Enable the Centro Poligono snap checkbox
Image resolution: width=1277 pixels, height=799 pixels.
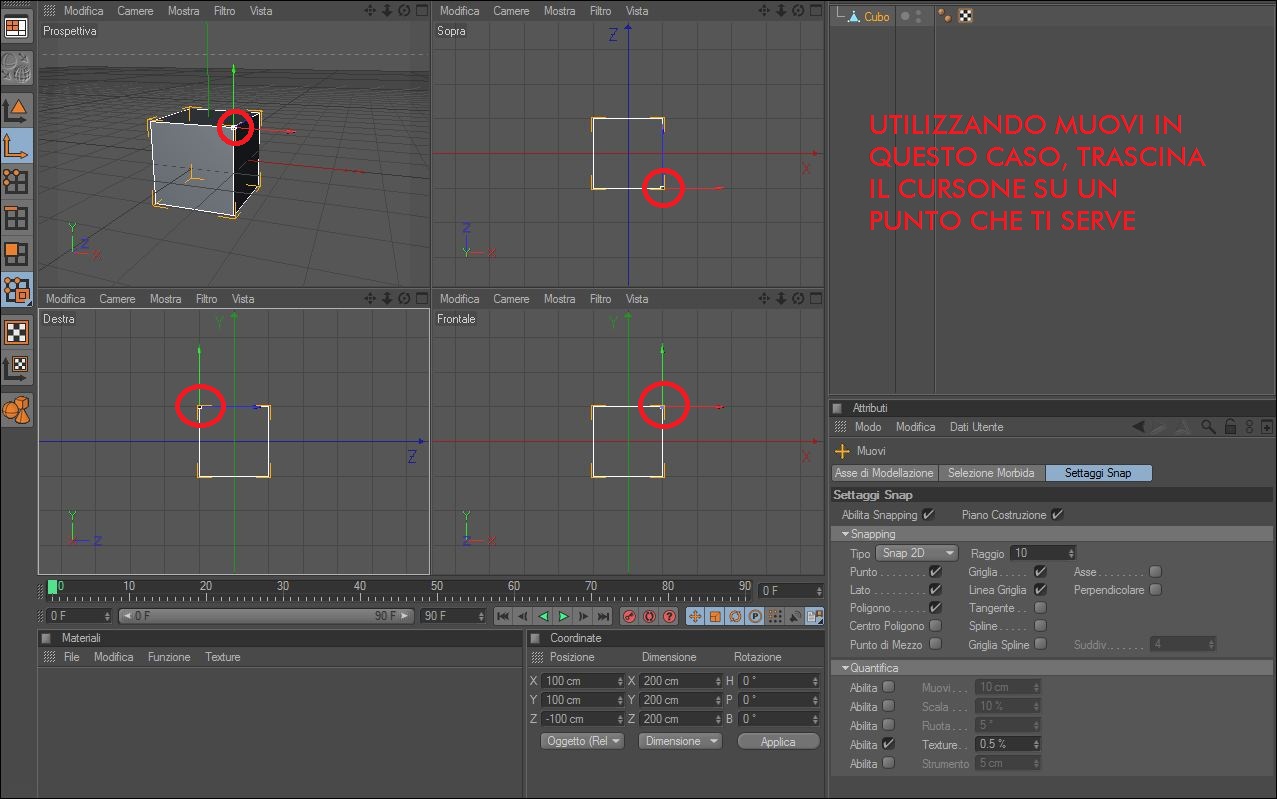pyautogui.click(x=936, y=626)
